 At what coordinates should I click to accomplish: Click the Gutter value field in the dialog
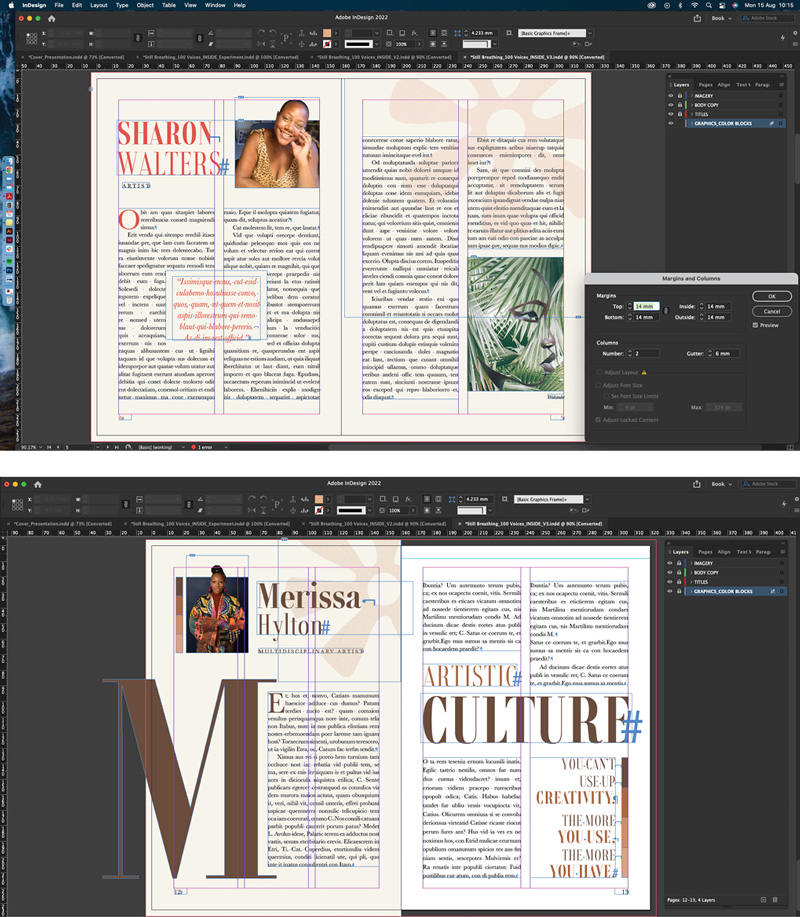pyautogui.click(x=726, y=353)
